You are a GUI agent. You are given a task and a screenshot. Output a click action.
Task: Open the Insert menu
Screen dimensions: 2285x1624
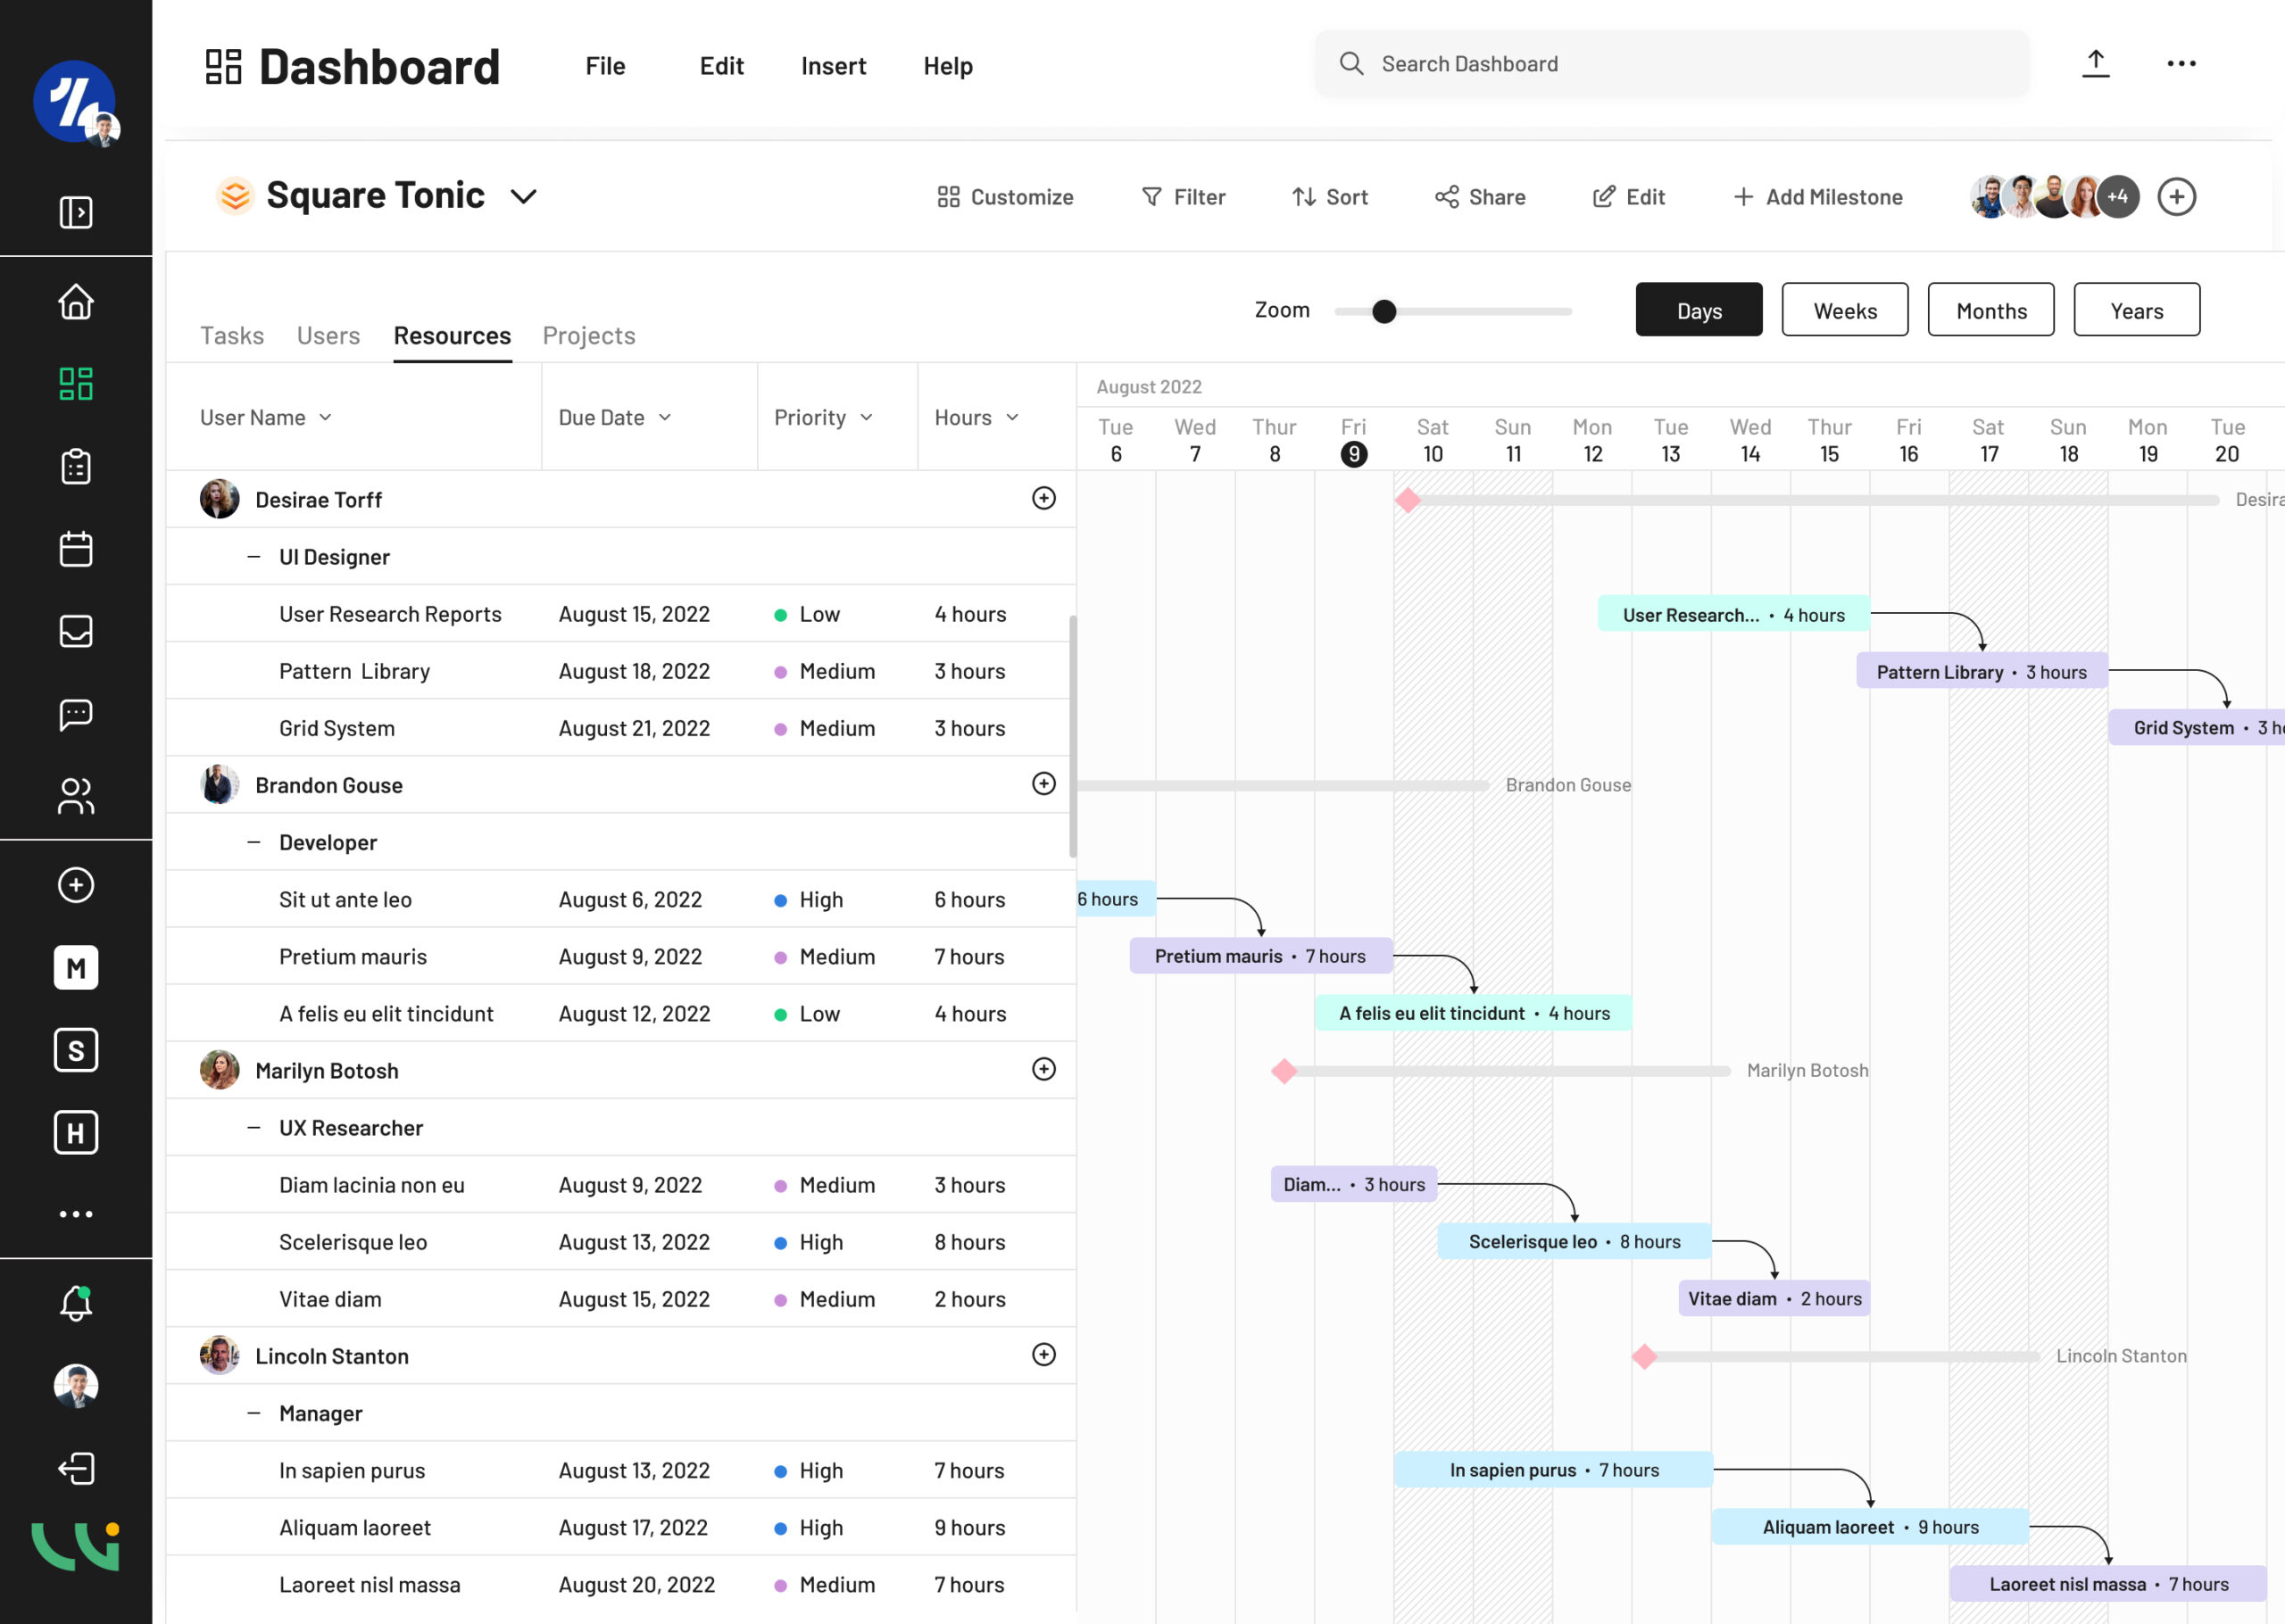click(833, 66)
